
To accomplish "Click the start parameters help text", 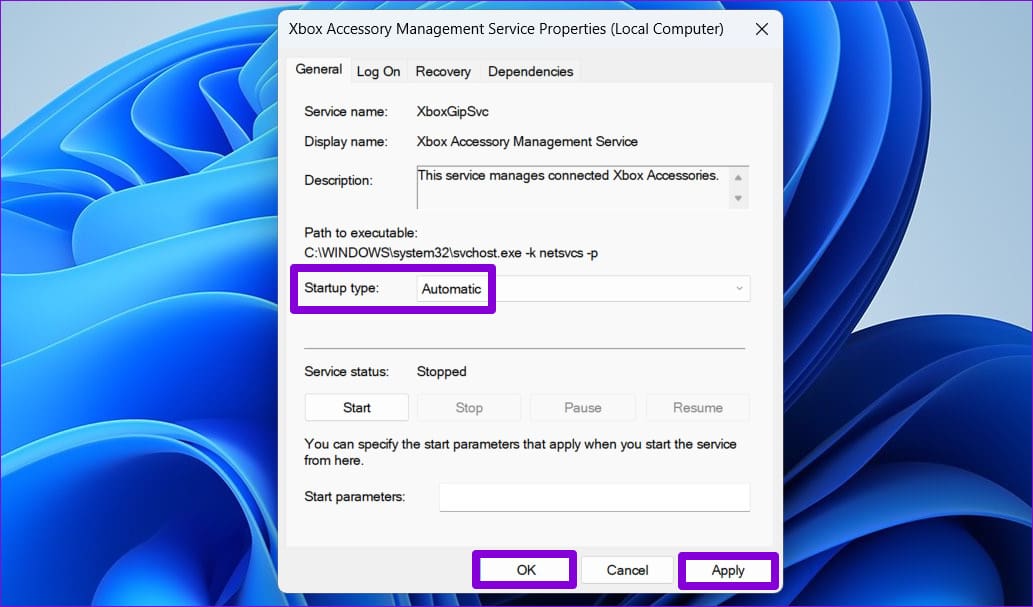I will pos(520,452).
